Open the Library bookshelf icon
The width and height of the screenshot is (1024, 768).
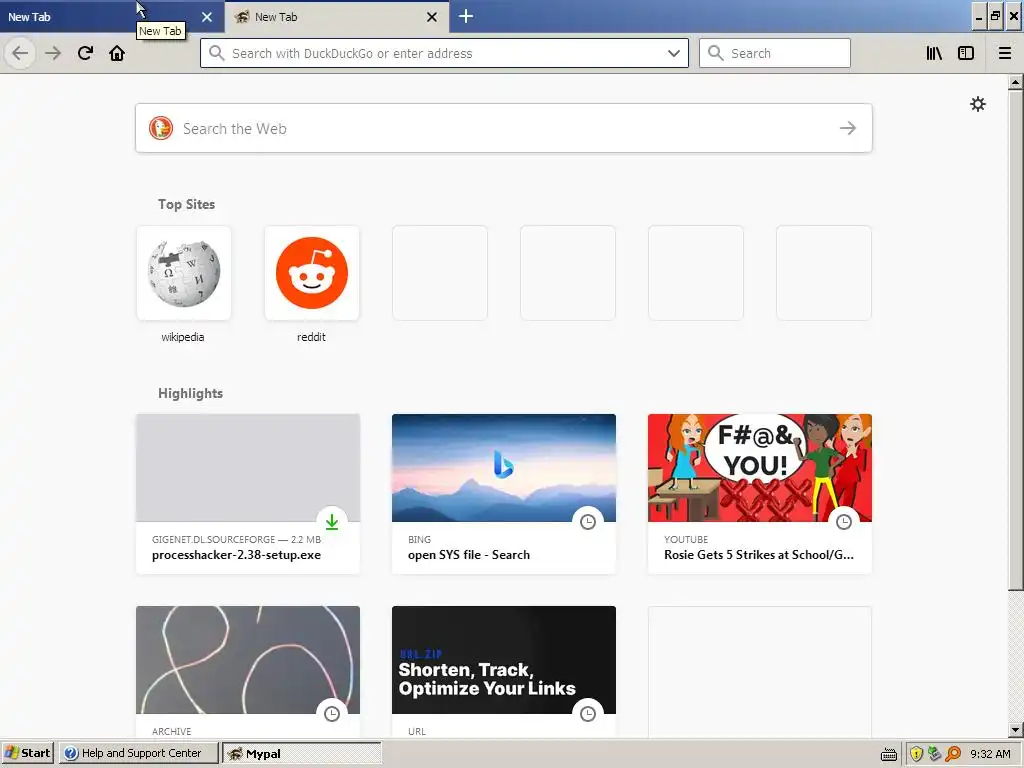[x=934, y=53]
